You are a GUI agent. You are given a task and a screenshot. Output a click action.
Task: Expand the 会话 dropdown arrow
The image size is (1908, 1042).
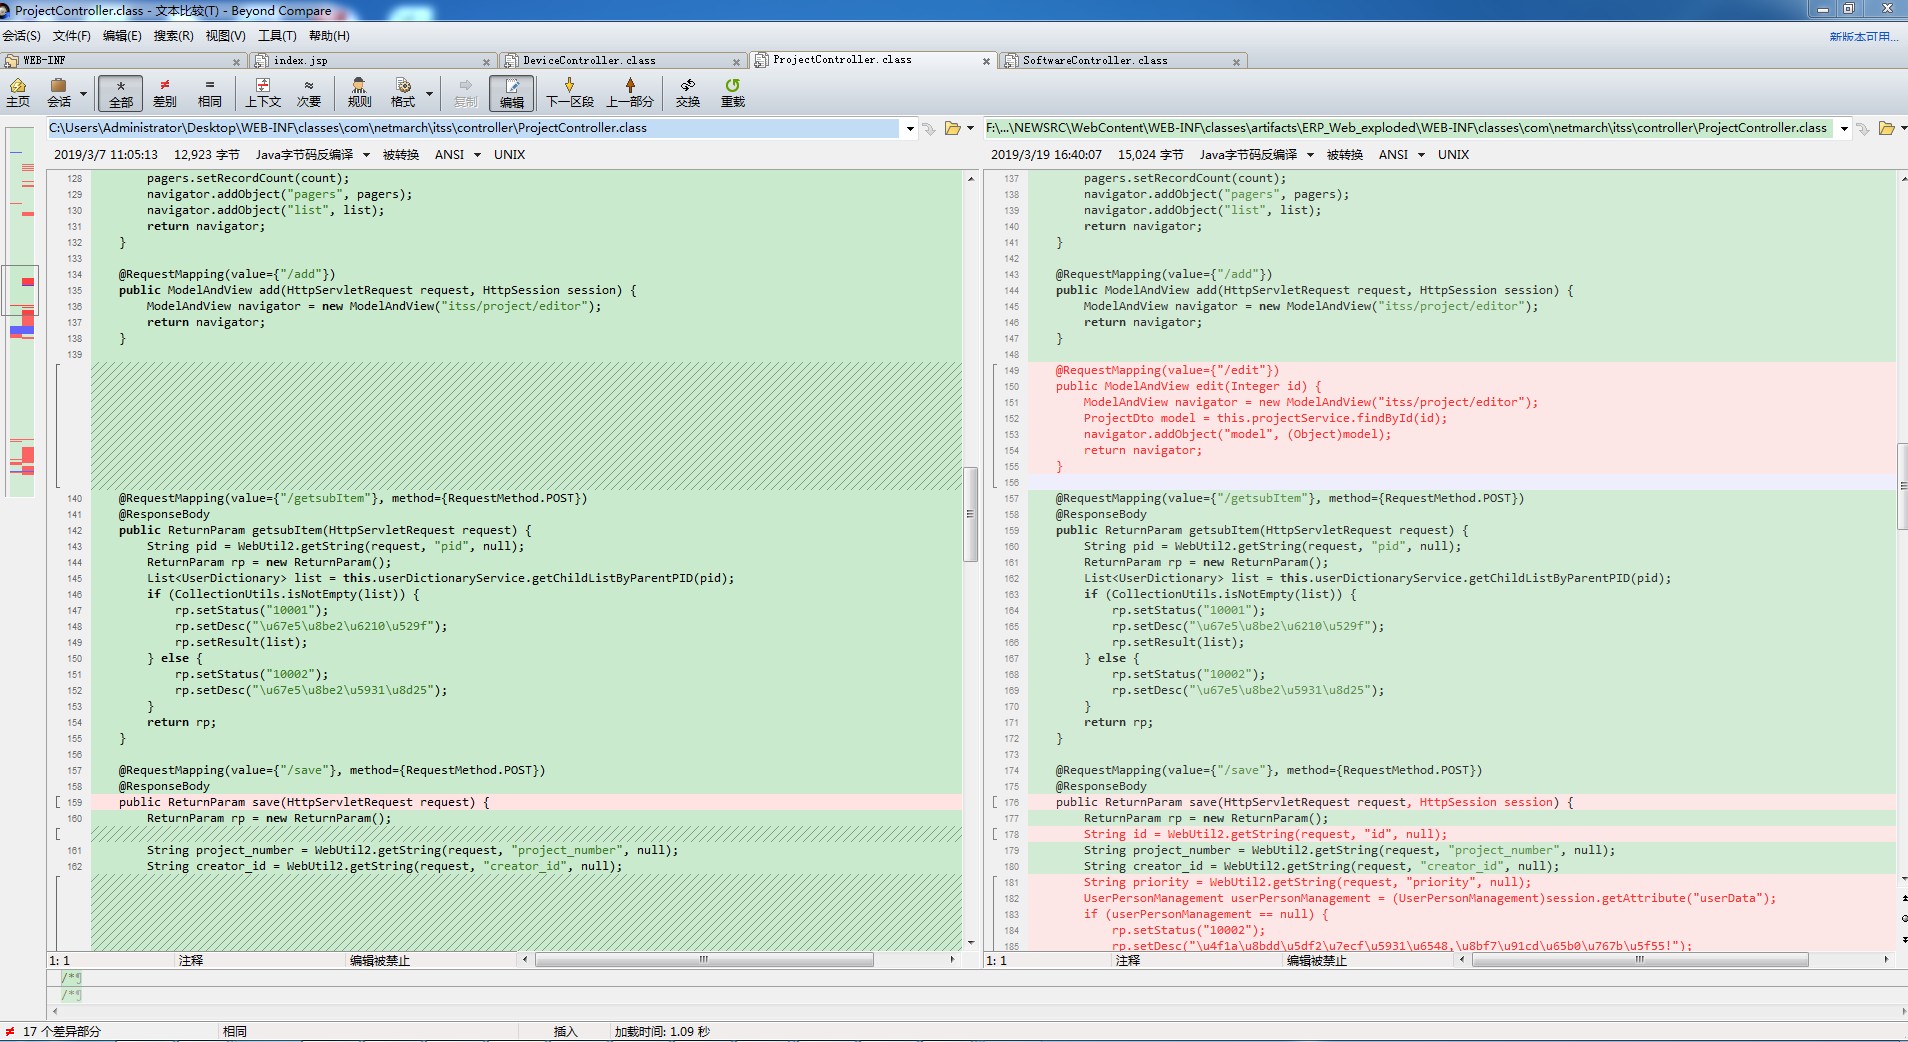[x=83, y=93]
